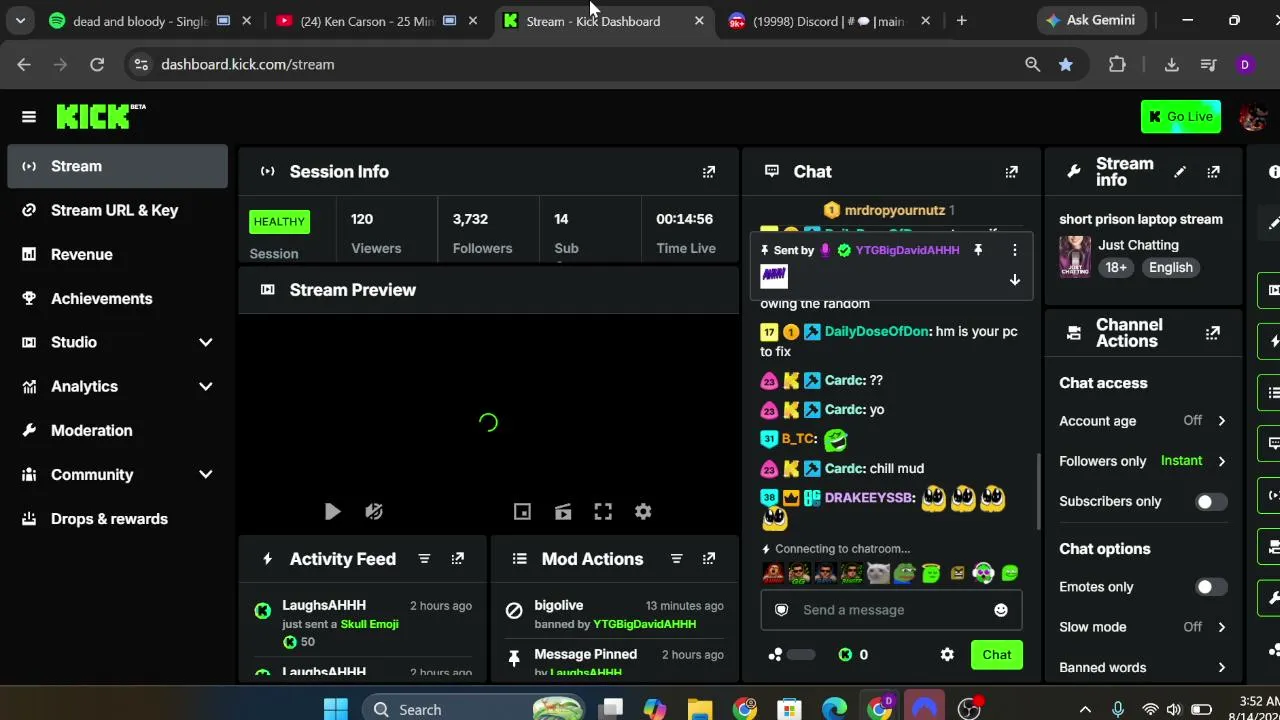The height and width of the screenshot is (720, 1280).
Task: Expand pinned message with down arrow
Action: click(1014, 280)
